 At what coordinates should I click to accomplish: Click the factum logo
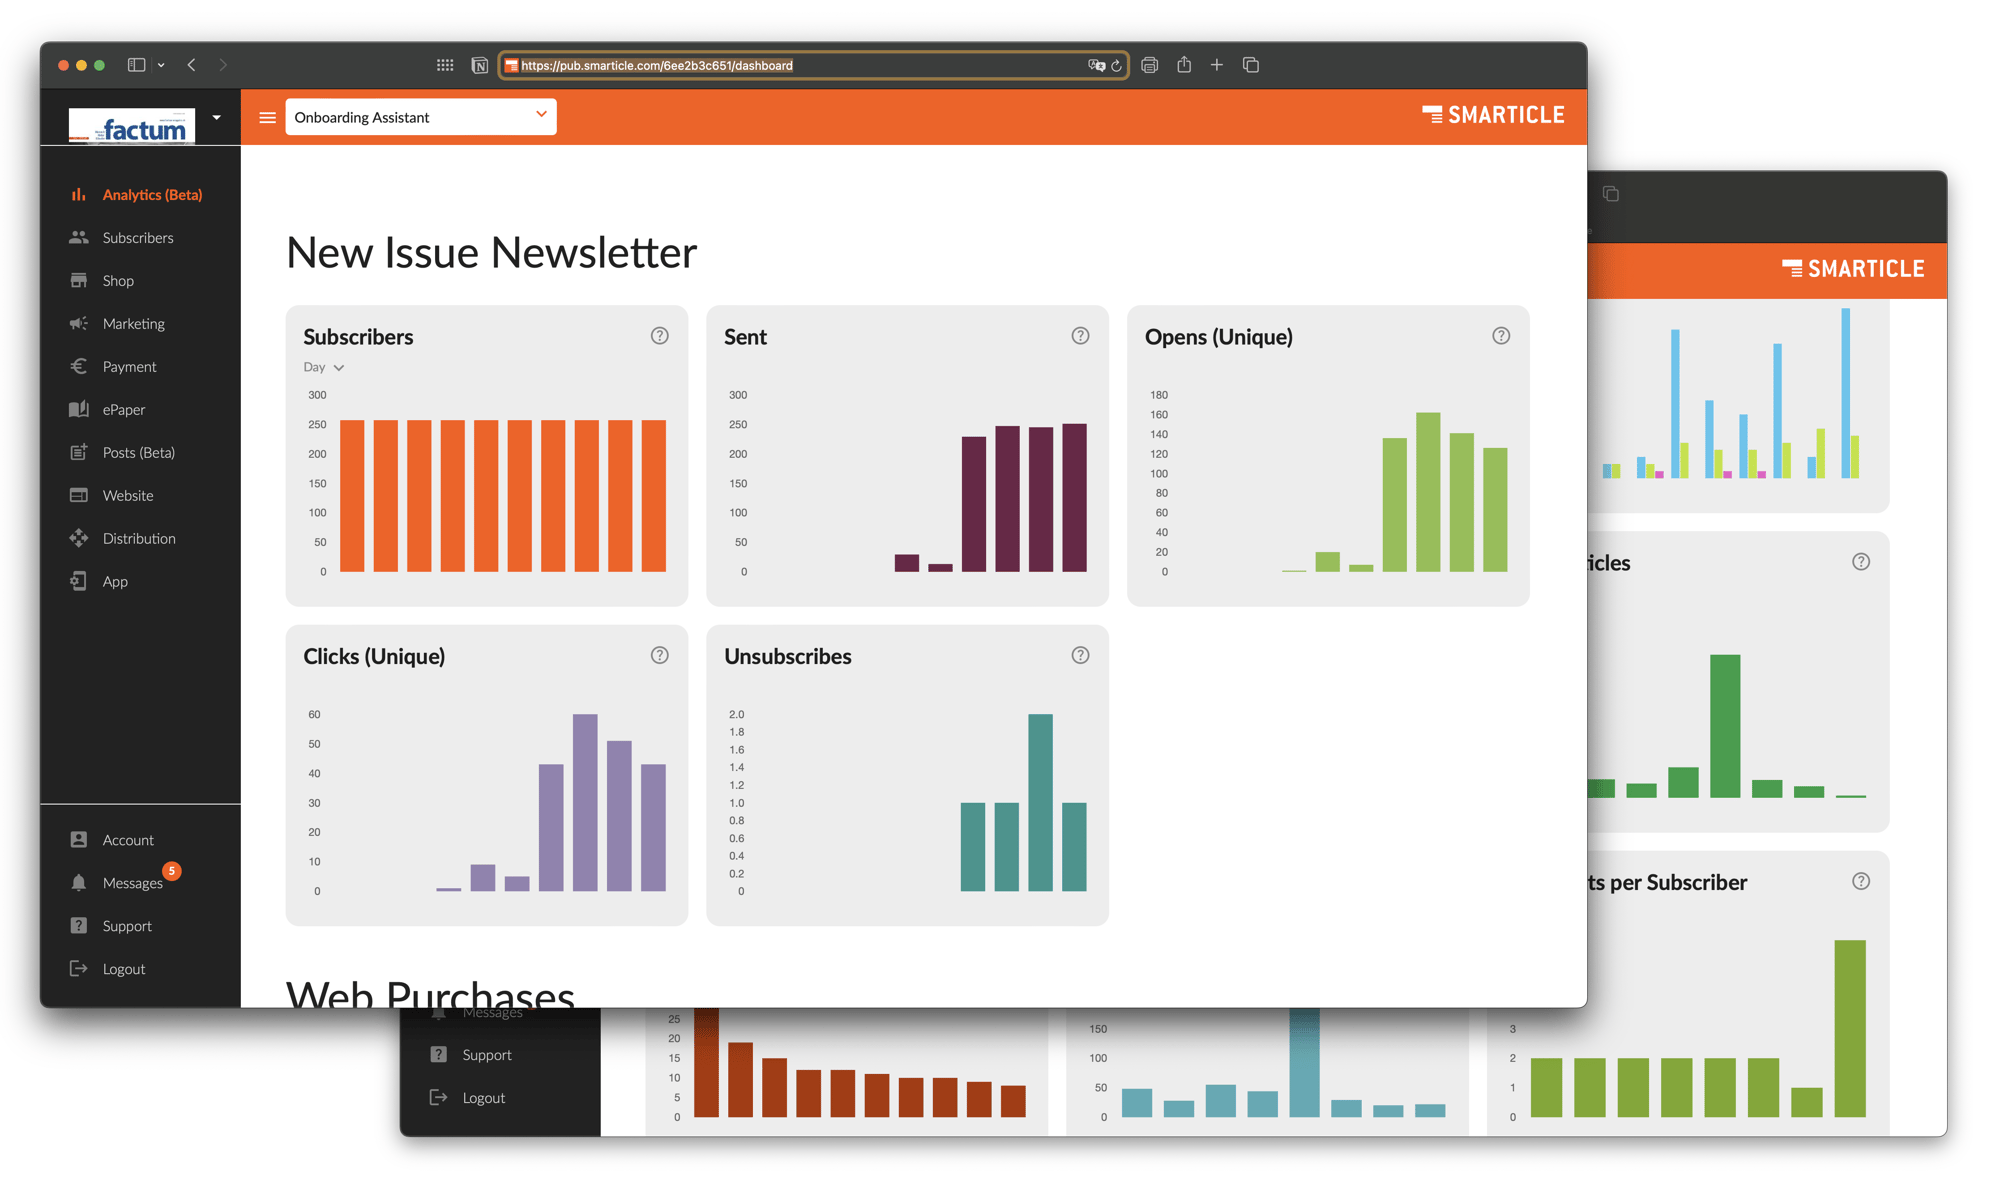(x=132, y=126)
